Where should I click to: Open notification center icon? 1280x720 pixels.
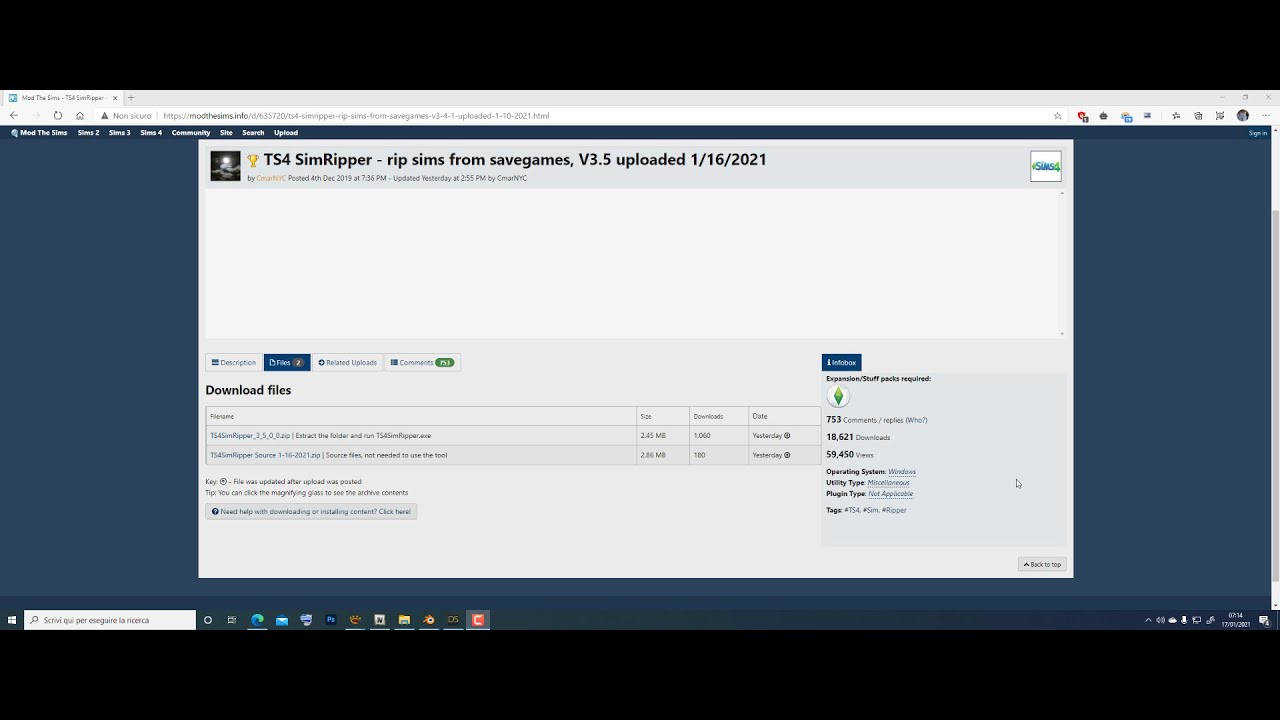coord(1264,620)
